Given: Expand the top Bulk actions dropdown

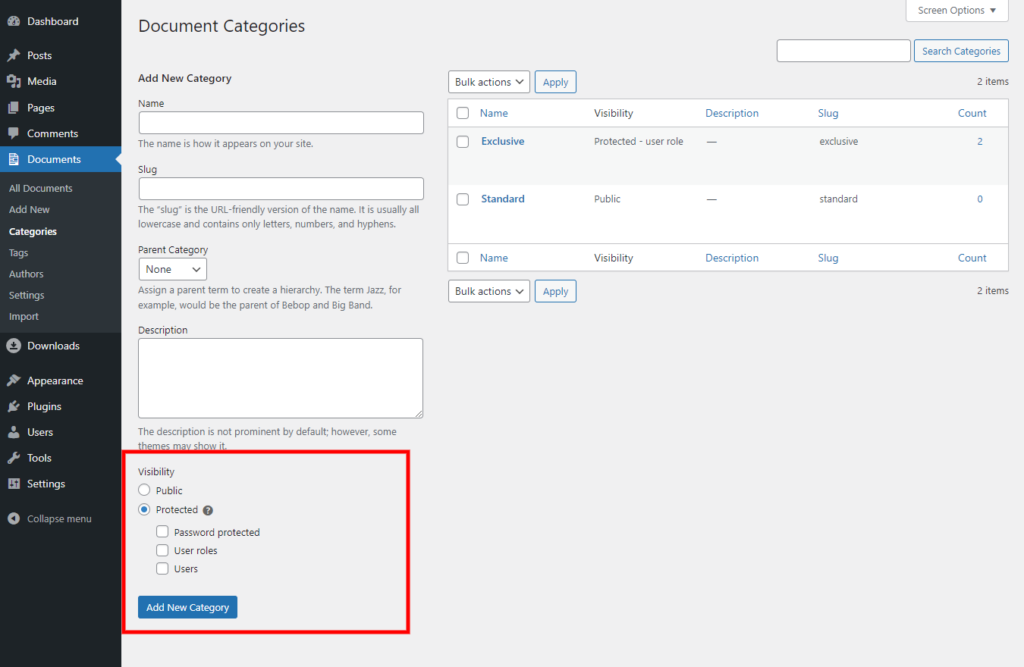Looking at the screenshot, I should coord(488,82).
